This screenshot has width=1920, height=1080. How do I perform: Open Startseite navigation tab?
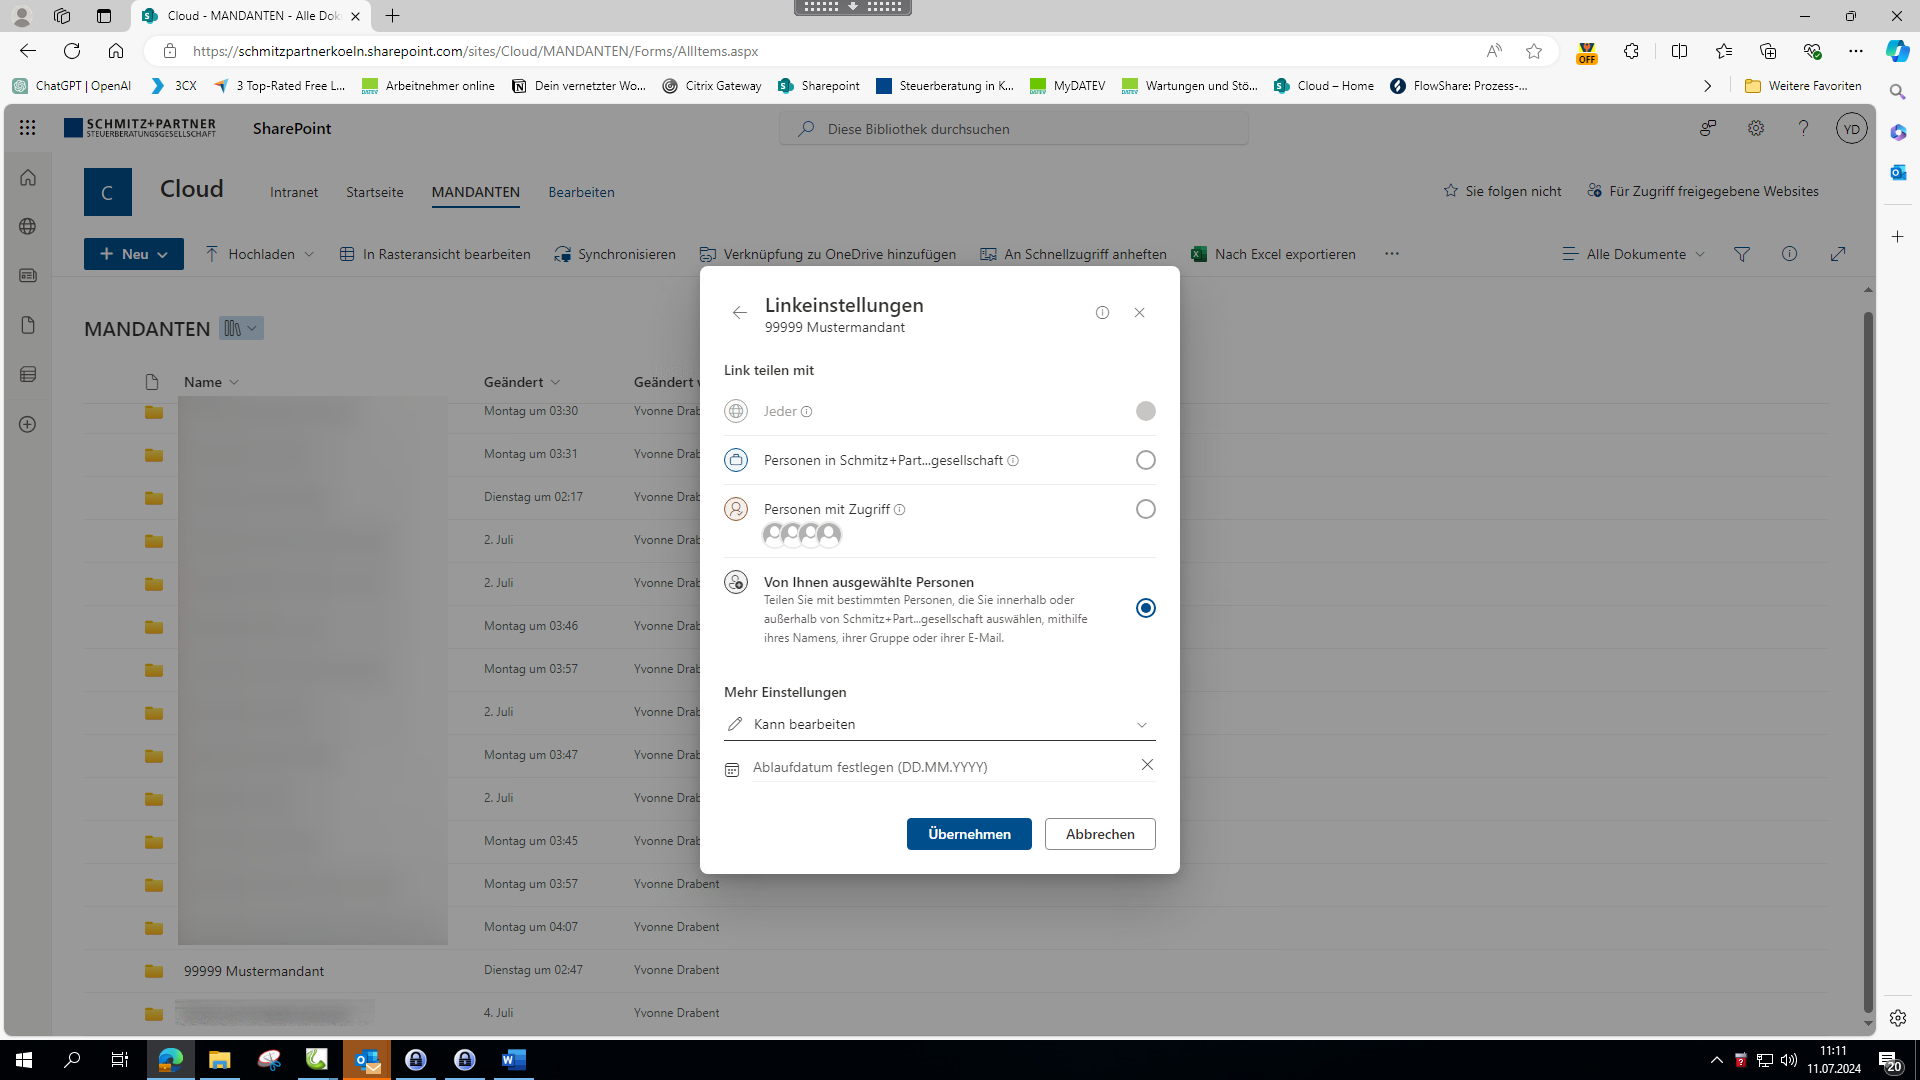click(375, 192)
